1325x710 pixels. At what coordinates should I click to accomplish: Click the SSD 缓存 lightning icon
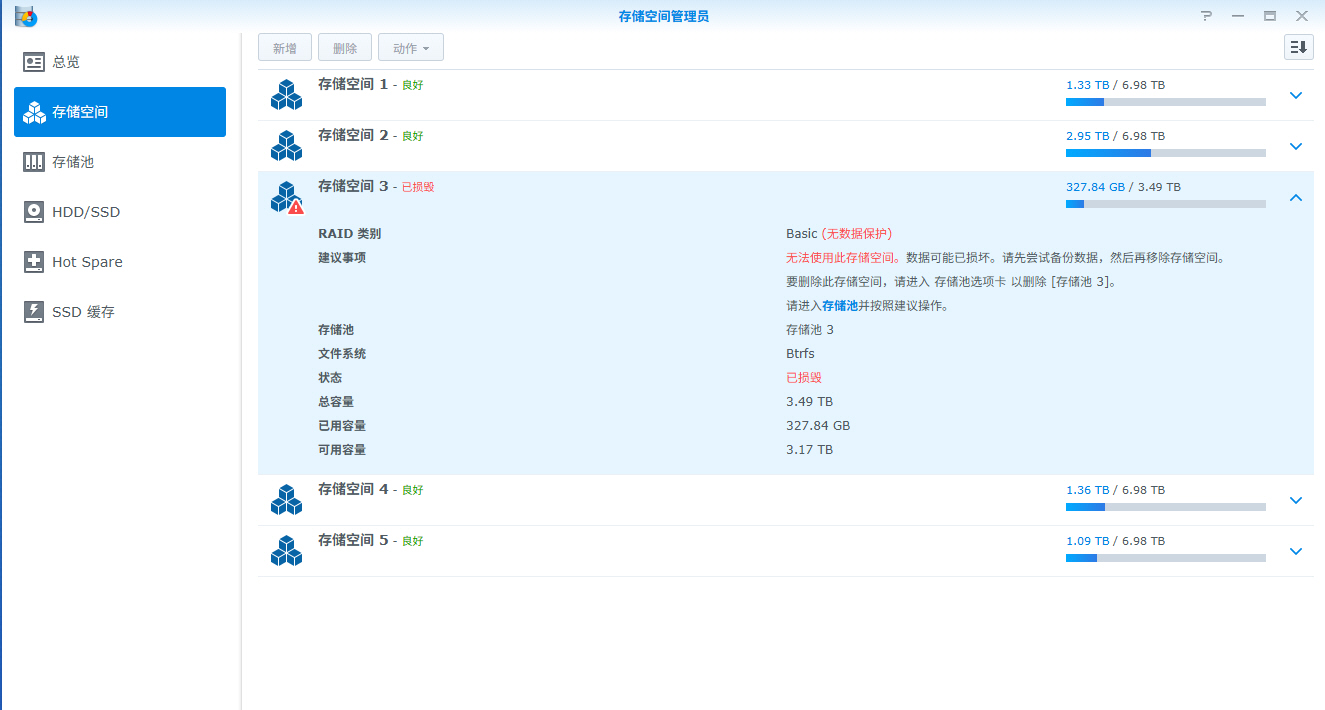click(x=34, y=312)
